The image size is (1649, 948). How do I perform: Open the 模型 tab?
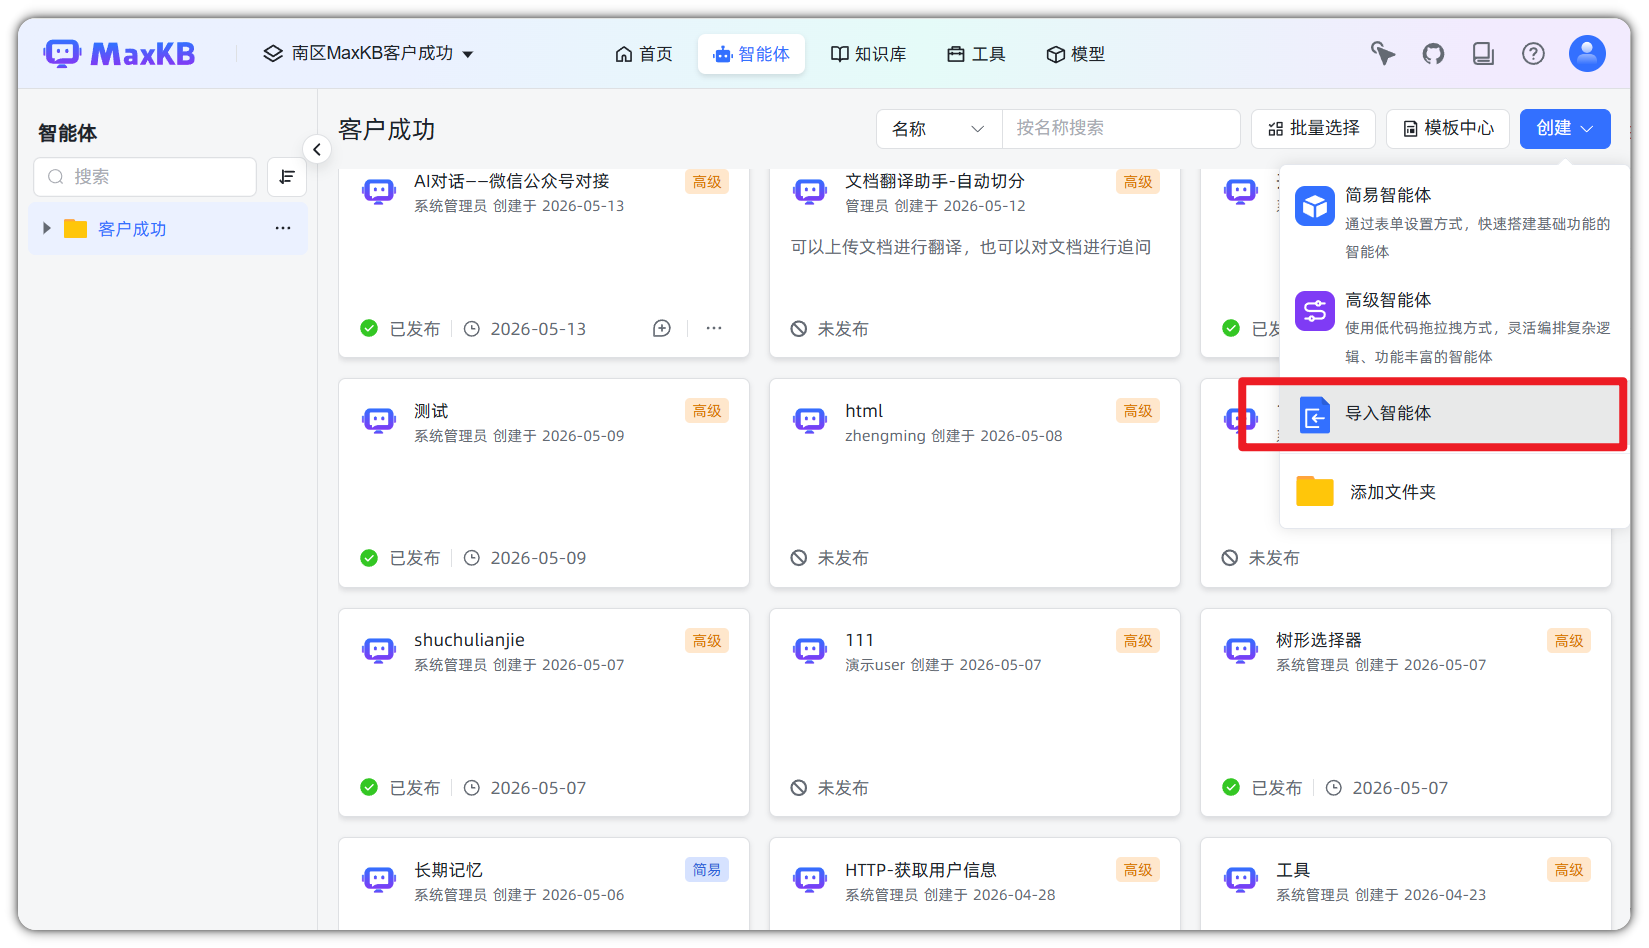click(1075, 54)
